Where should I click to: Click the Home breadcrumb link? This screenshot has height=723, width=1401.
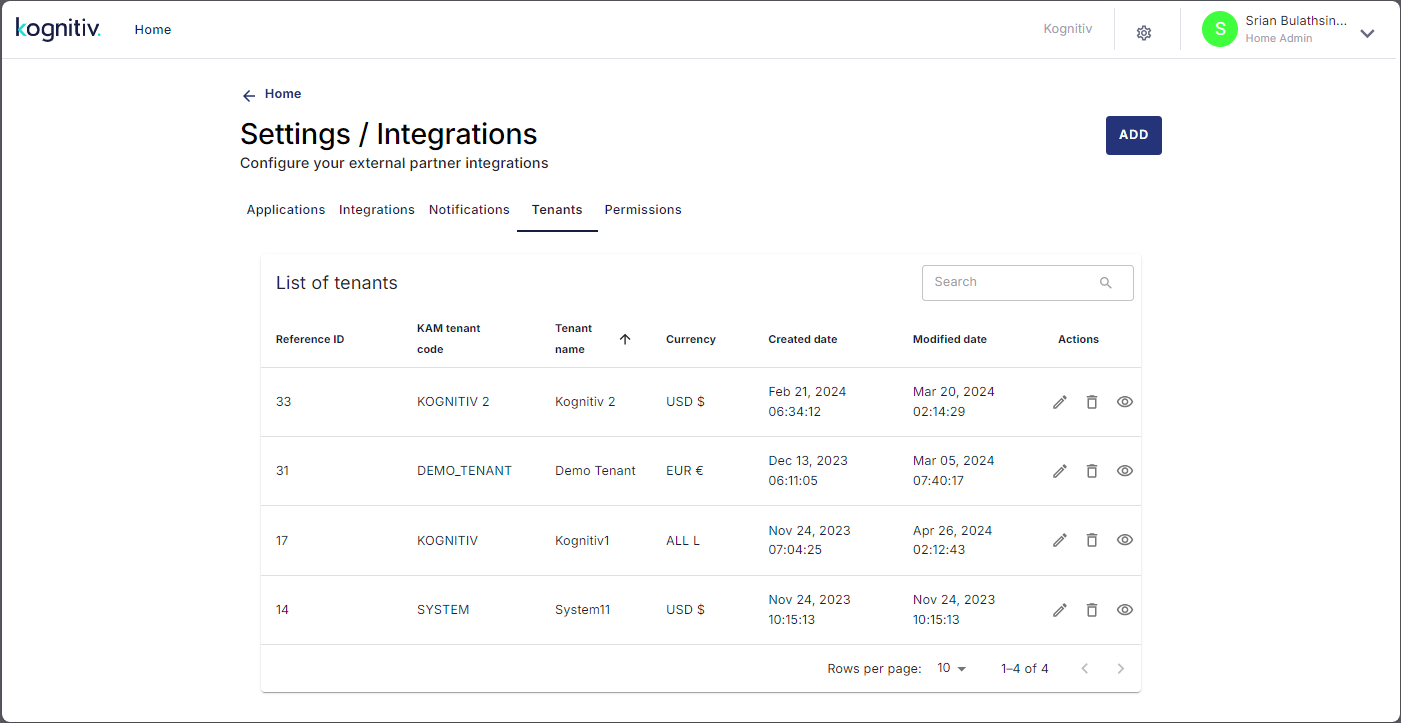[x=283, y=94]
